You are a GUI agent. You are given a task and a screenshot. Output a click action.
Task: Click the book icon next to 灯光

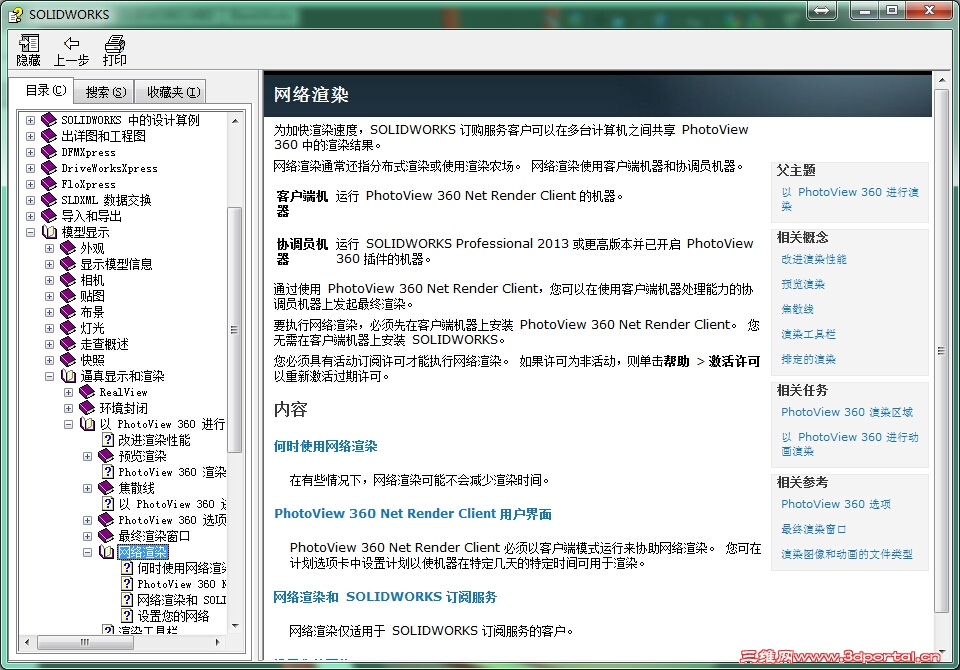[68, 328]
